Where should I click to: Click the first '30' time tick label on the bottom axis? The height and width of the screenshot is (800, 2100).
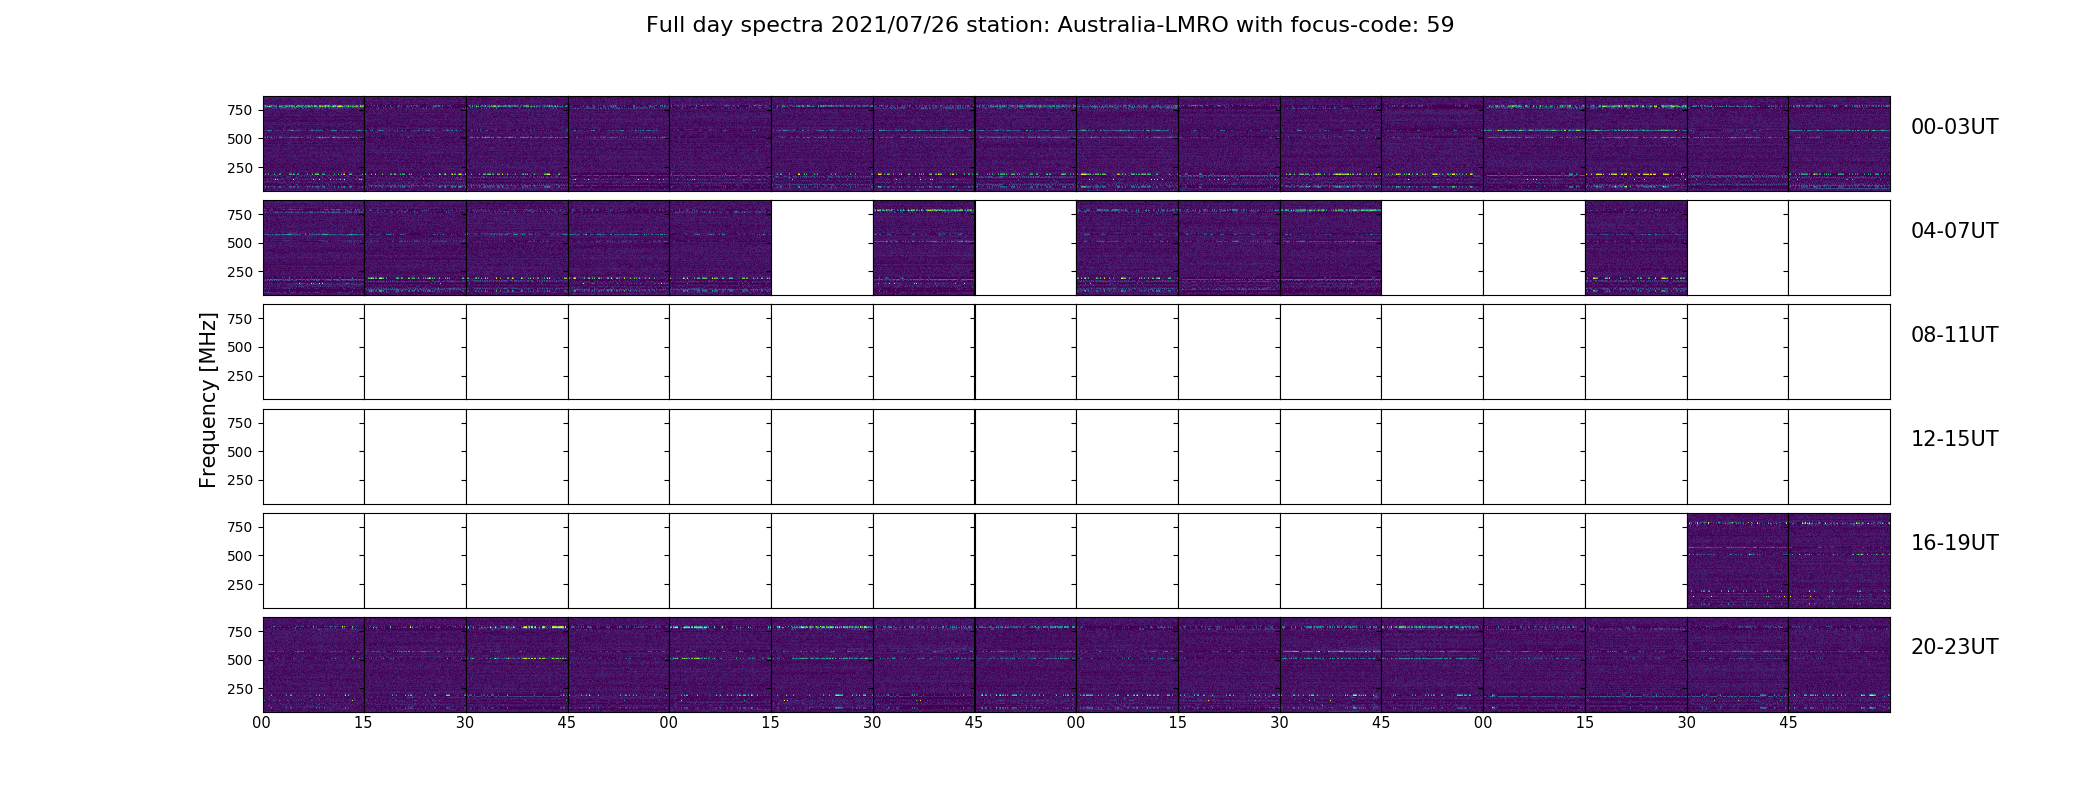tap(465, 723)
